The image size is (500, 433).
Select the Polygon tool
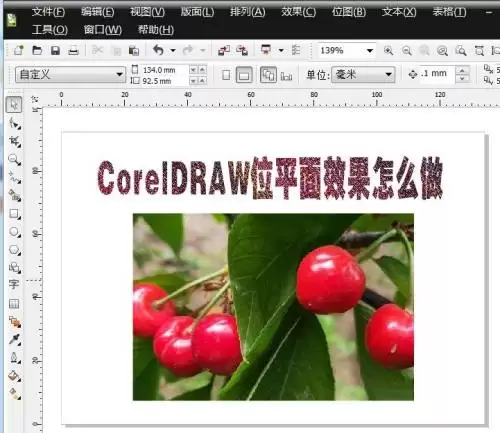(14, 250)
